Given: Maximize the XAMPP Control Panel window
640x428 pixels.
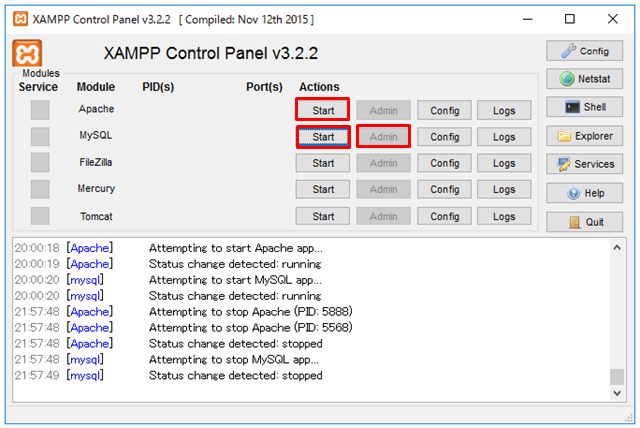Looking at the screenshot, I should click(x=570, y=19).
